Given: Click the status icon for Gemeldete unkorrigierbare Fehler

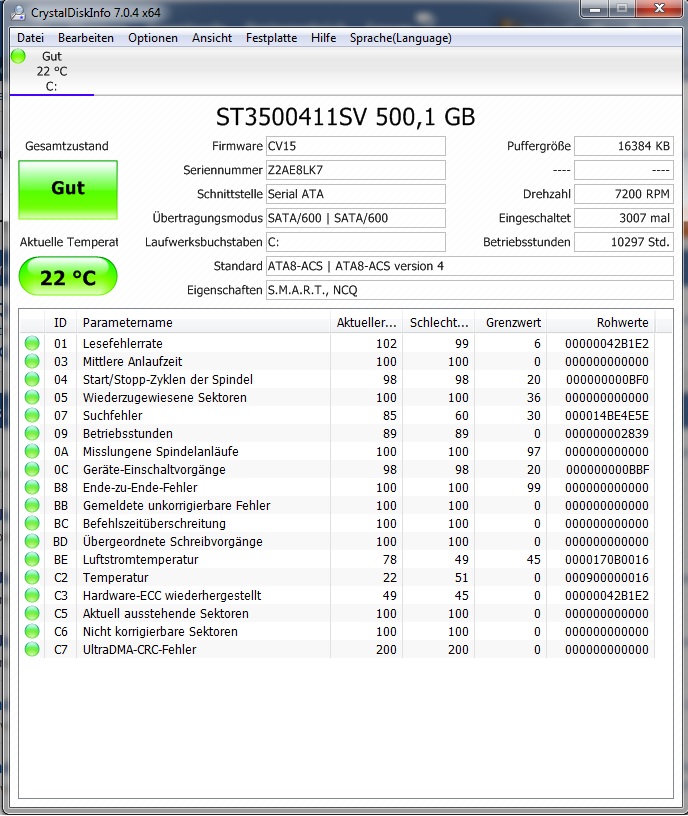Looking at the screenshot, I should pos(32,505).
